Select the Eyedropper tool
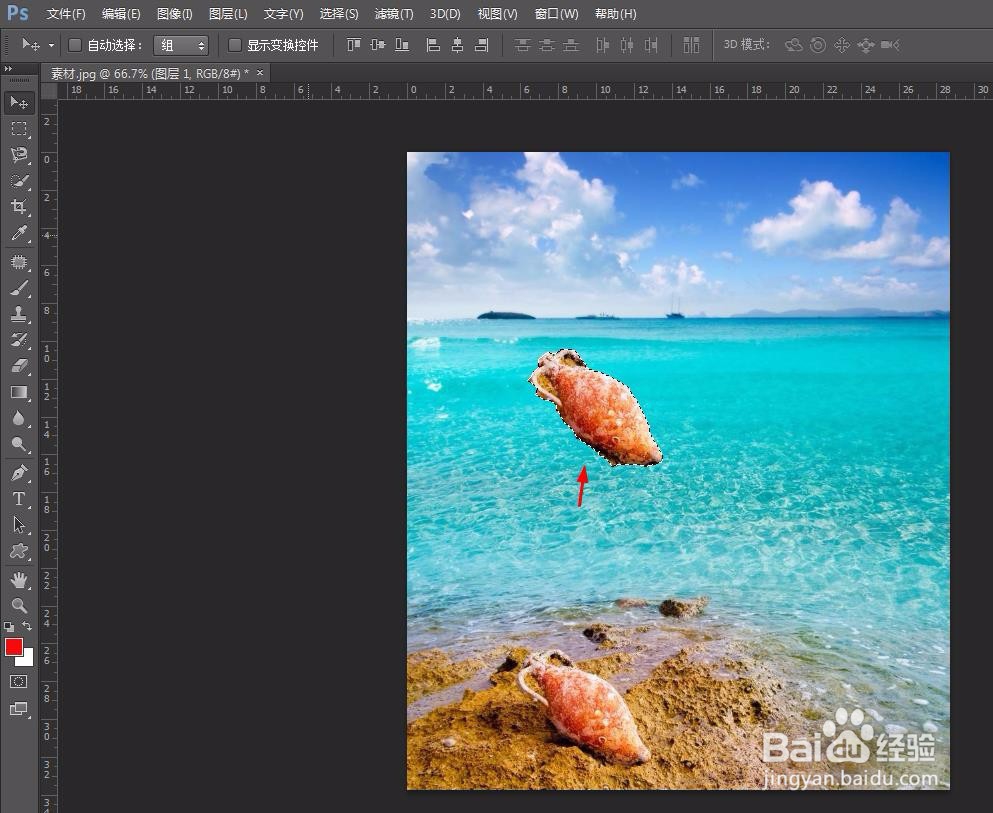Viewport: 993px width, 813px height. pos(19,234)
